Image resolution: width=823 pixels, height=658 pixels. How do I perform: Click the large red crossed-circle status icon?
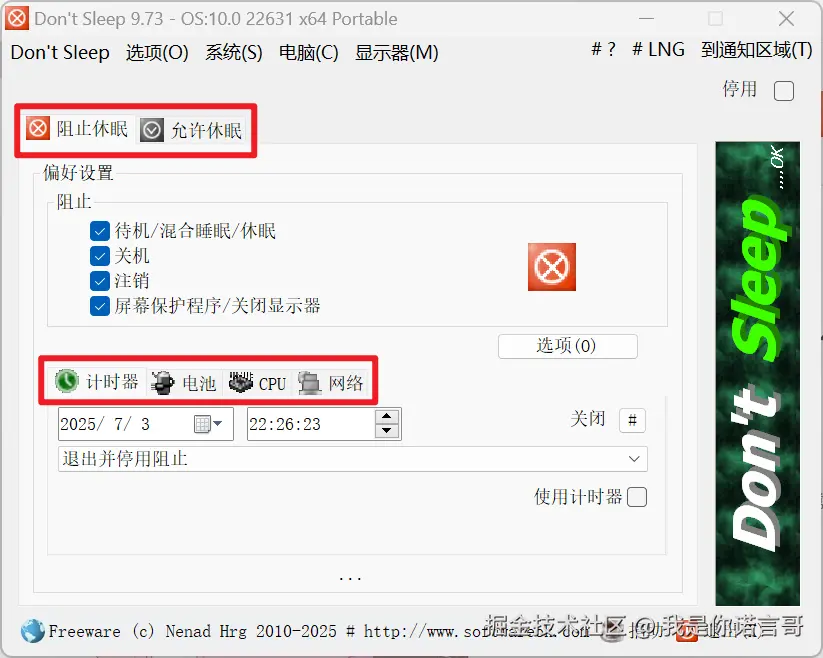tap(552, 267)
